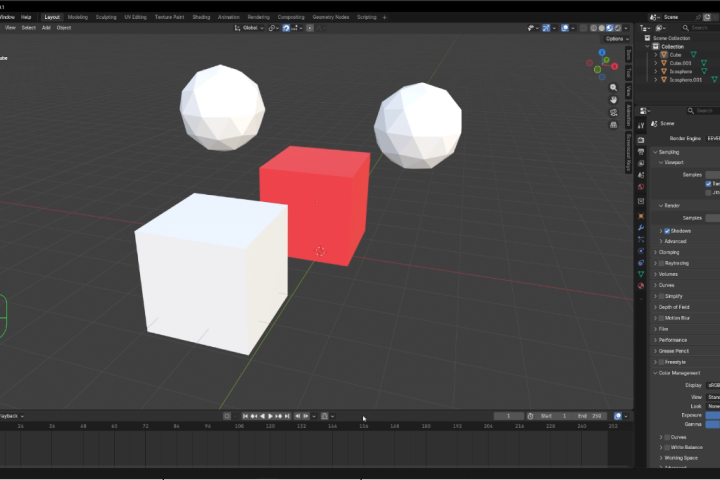This screenshot has width=720, height=480.
Task: Toggle proportional editing in viewport header
Action: (310, 28)
